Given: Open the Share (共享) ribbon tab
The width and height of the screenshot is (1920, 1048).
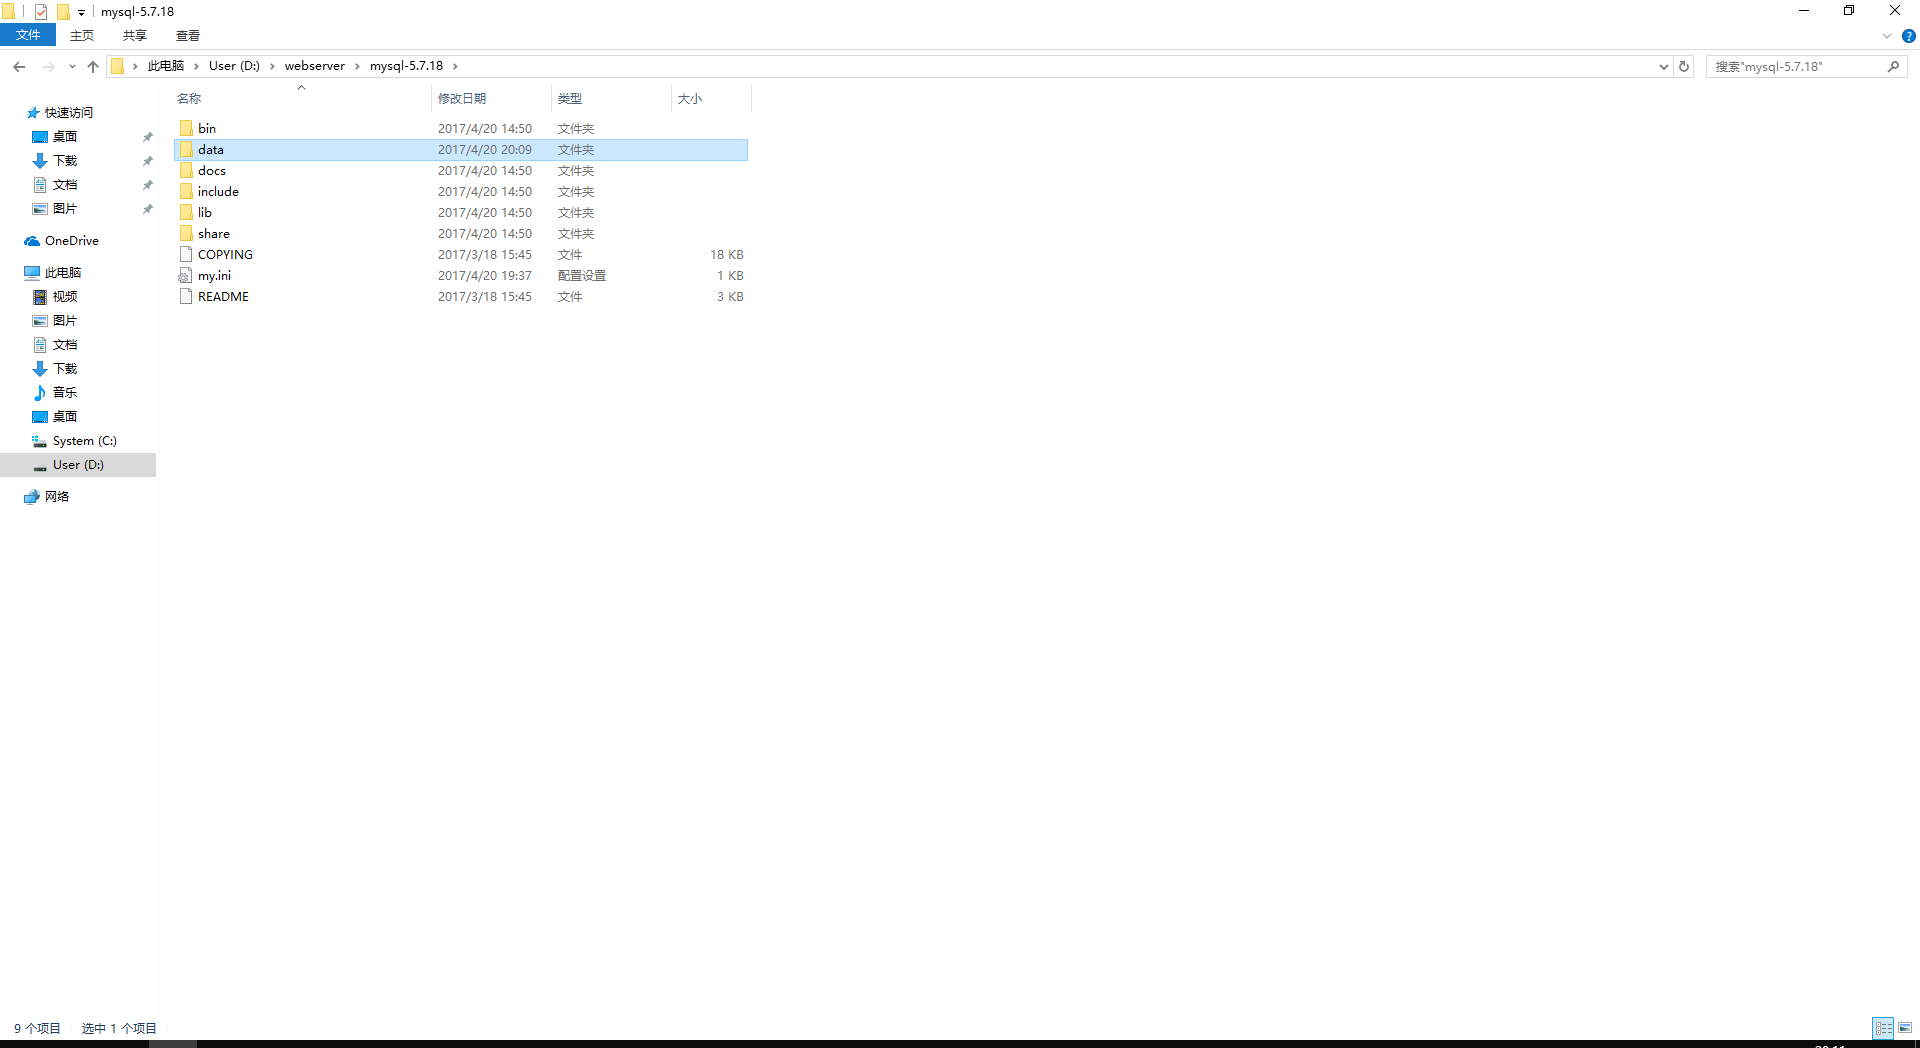Looking at the screenshot, I should point(135,35).
